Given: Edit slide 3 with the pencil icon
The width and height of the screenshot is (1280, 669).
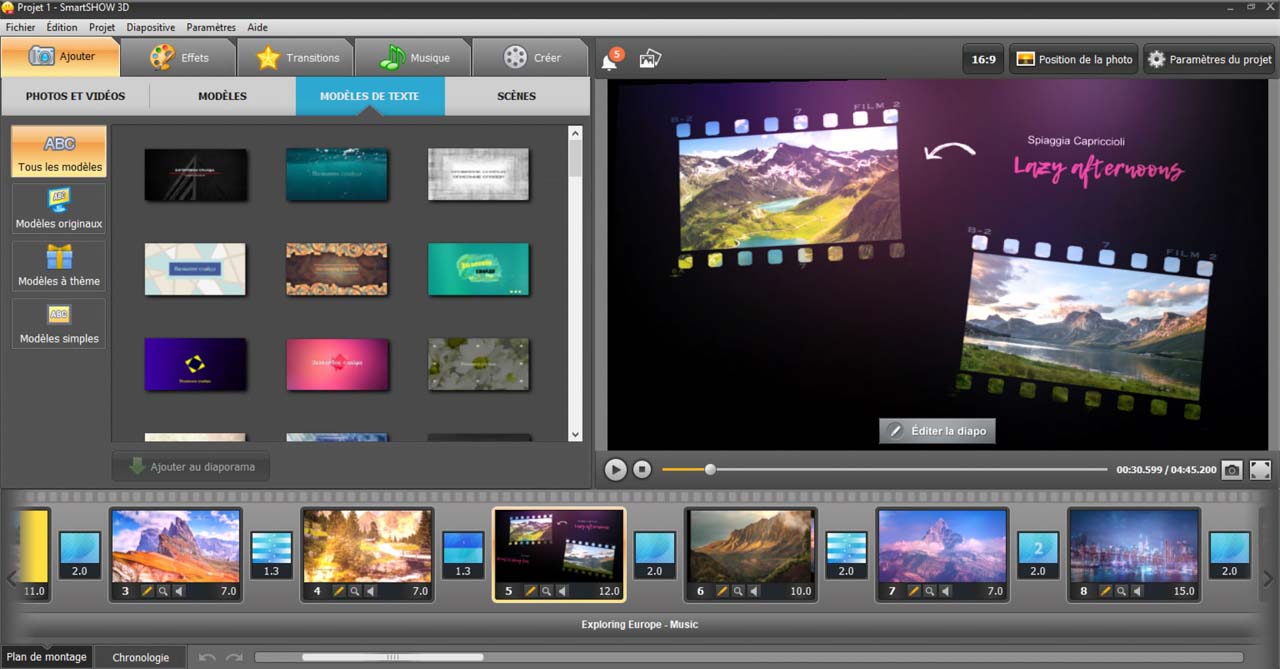Looking at the screenshot, I should (146, 591).
